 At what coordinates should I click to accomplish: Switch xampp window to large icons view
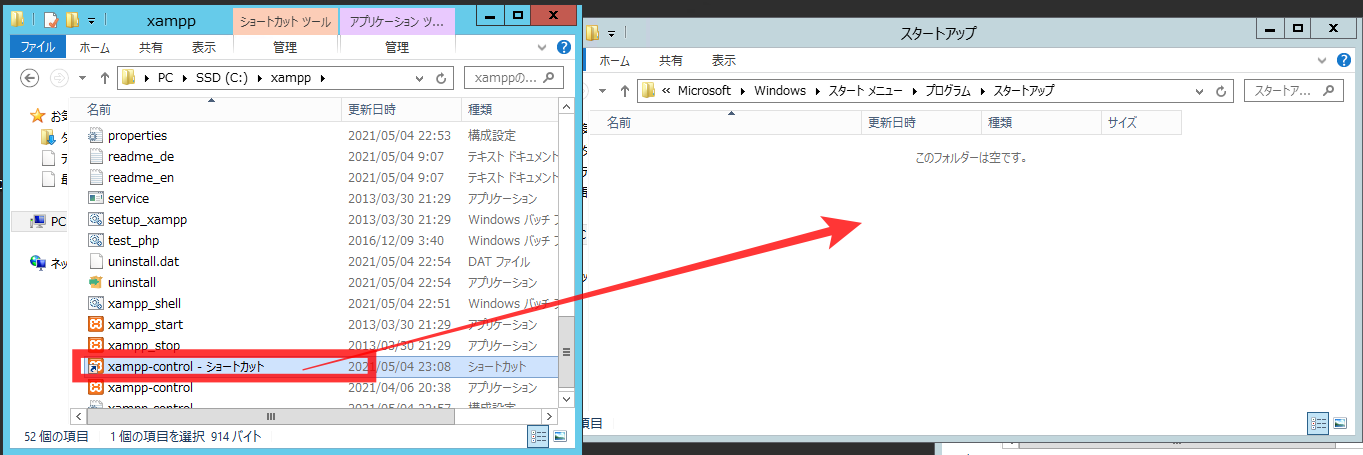560,436
